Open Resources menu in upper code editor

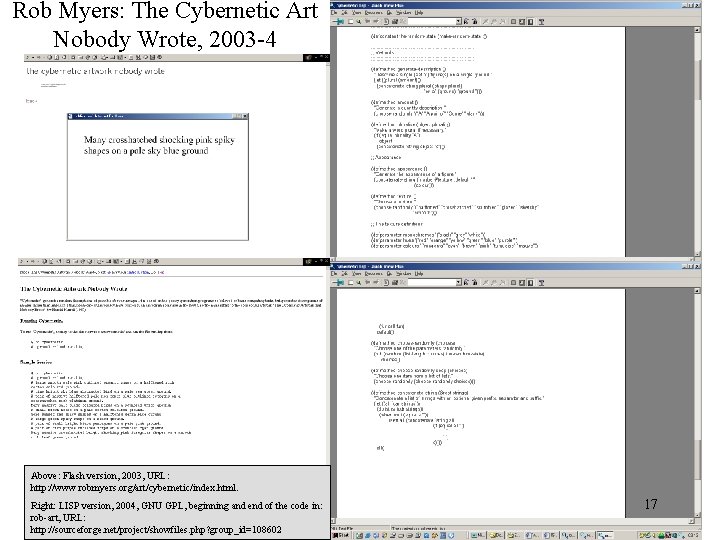(x=373, y=13)
